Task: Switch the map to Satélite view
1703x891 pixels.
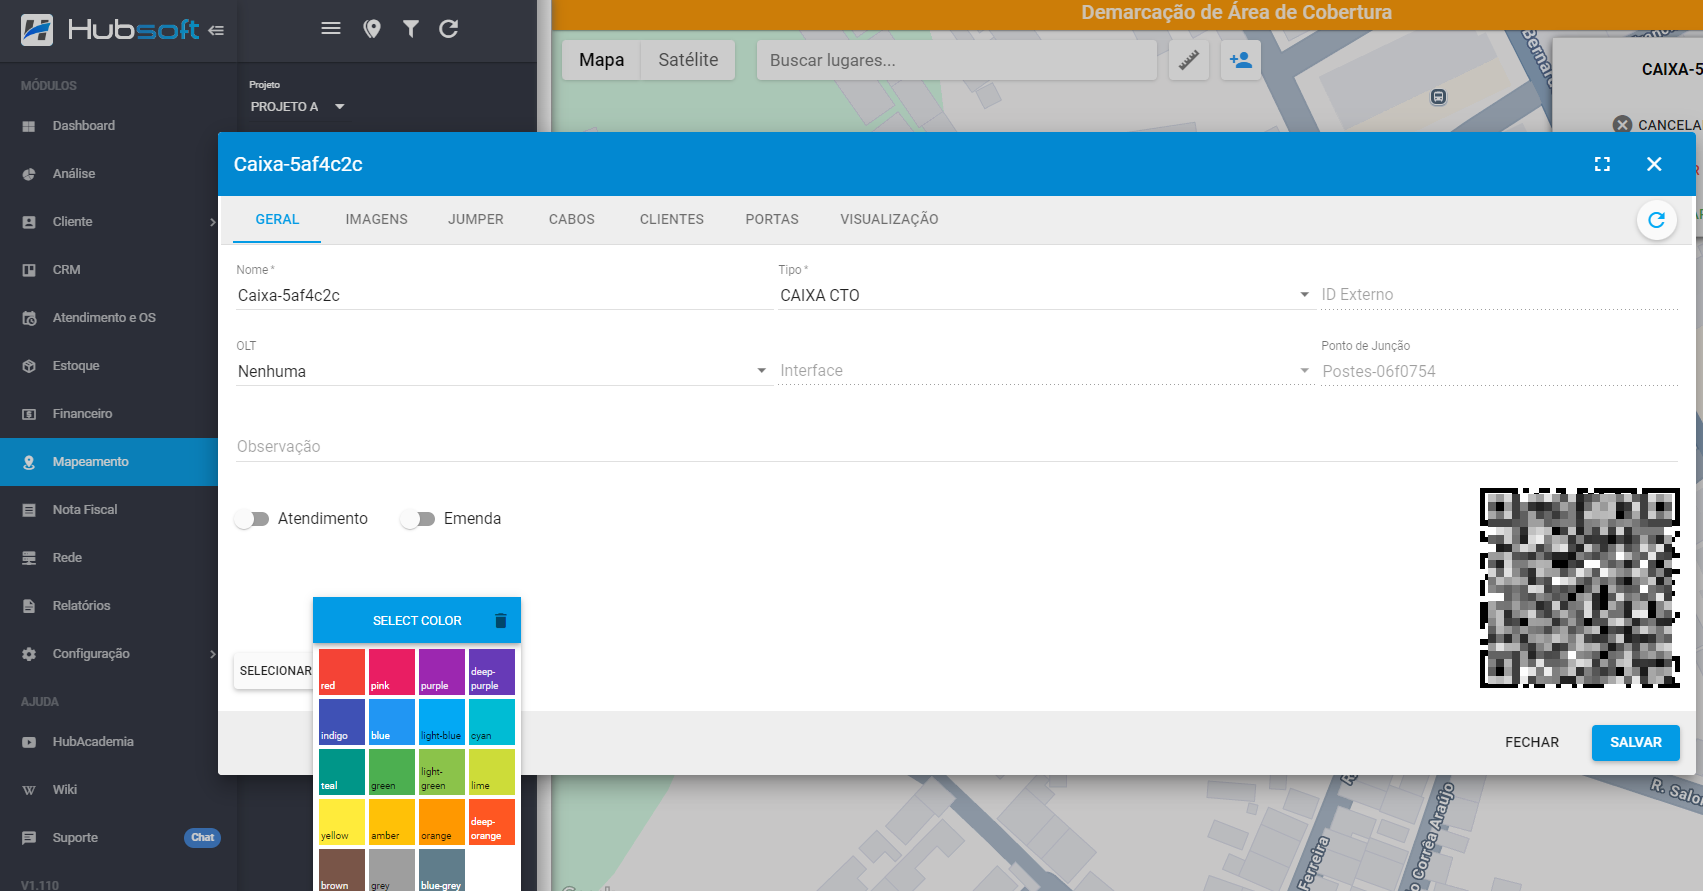Action: (688, 60)
